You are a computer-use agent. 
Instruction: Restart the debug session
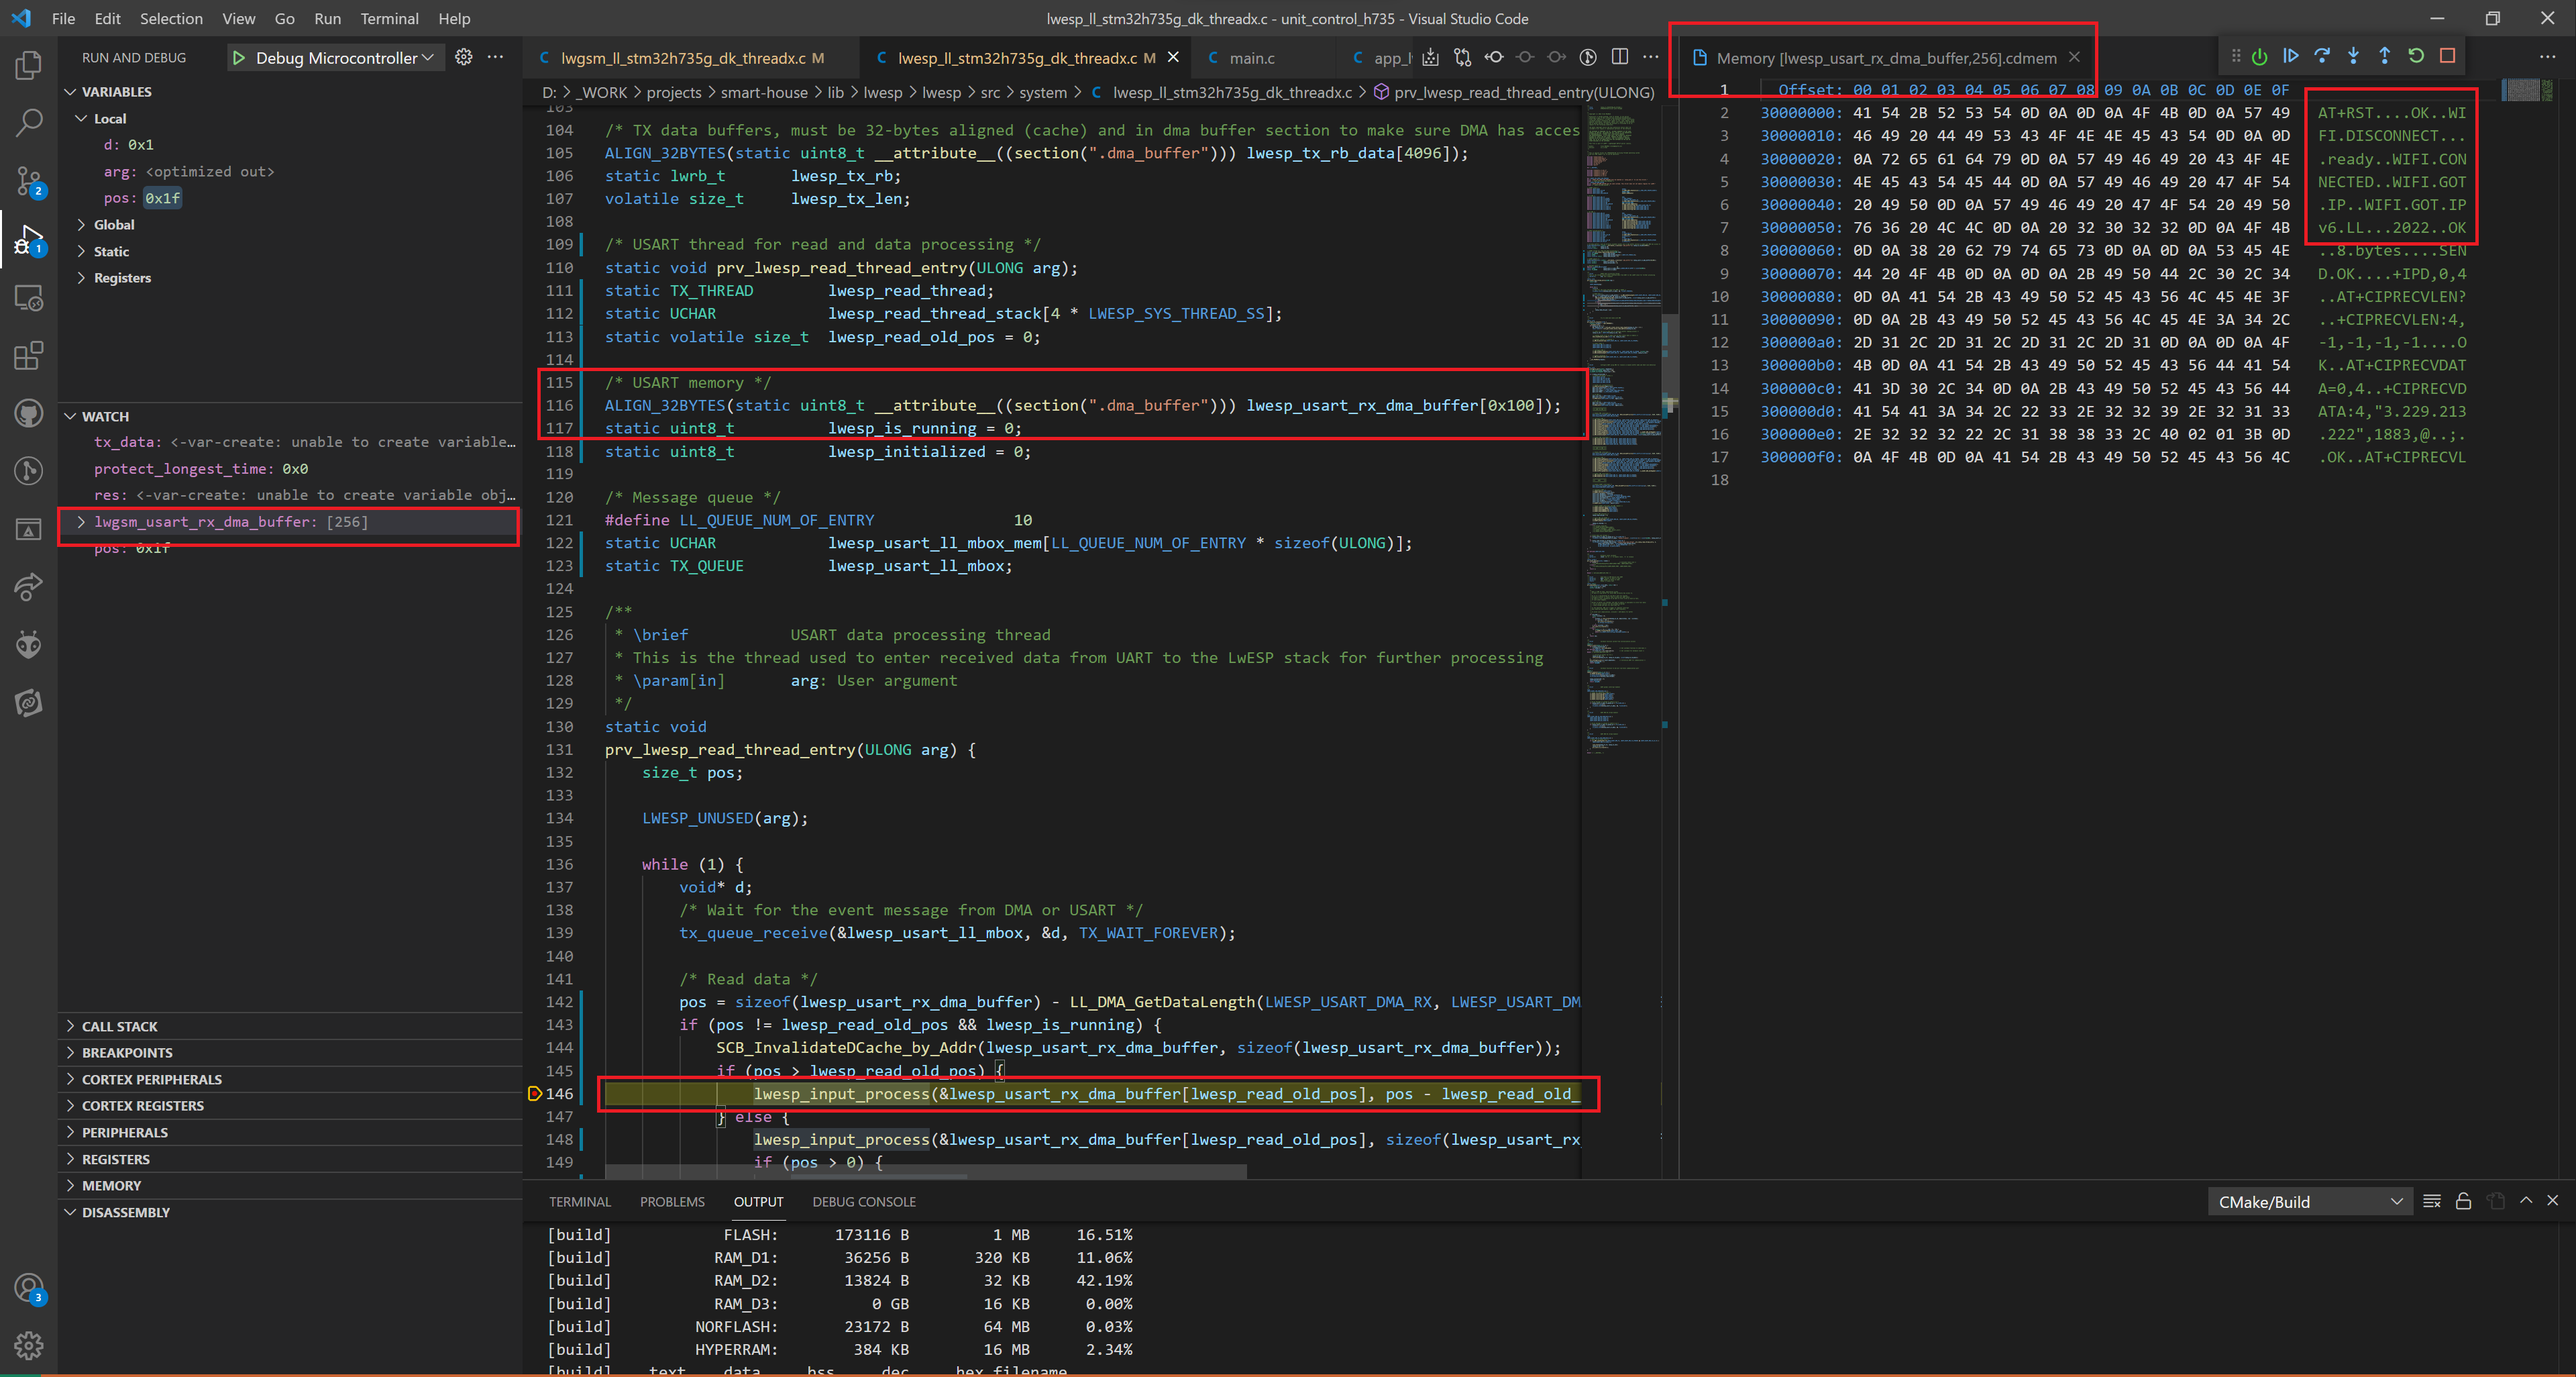pyautogui.click(x=2416, y=56)
